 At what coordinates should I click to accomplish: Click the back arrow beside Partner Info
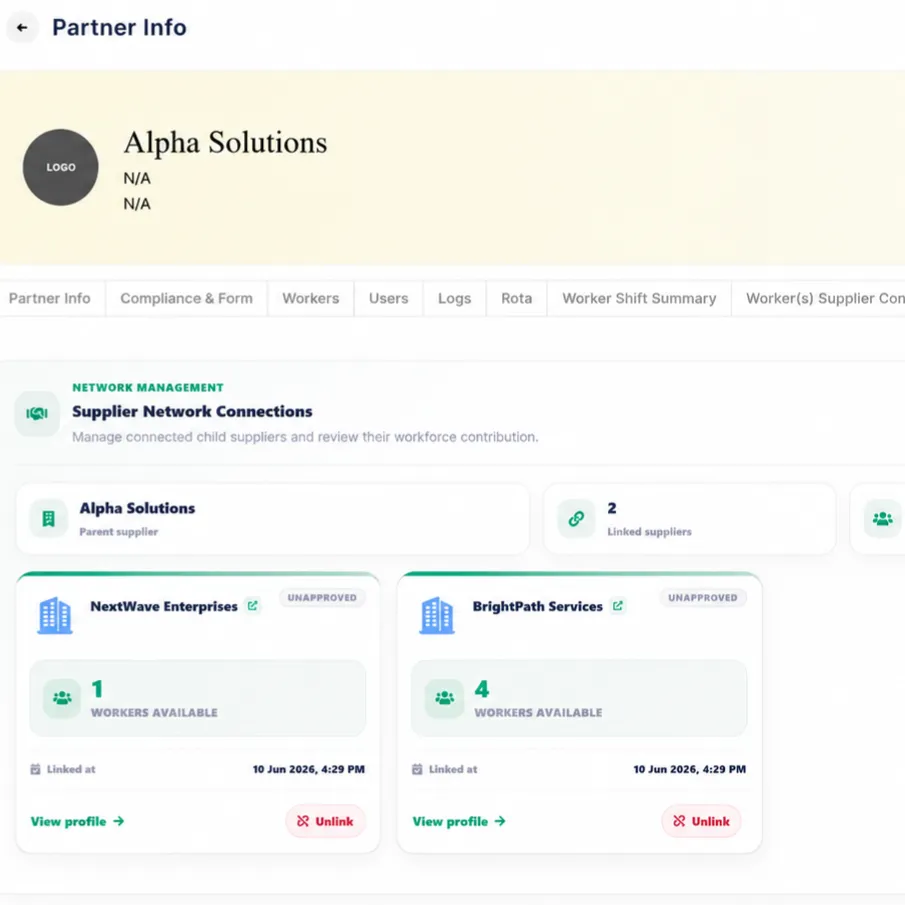(22, 27)
